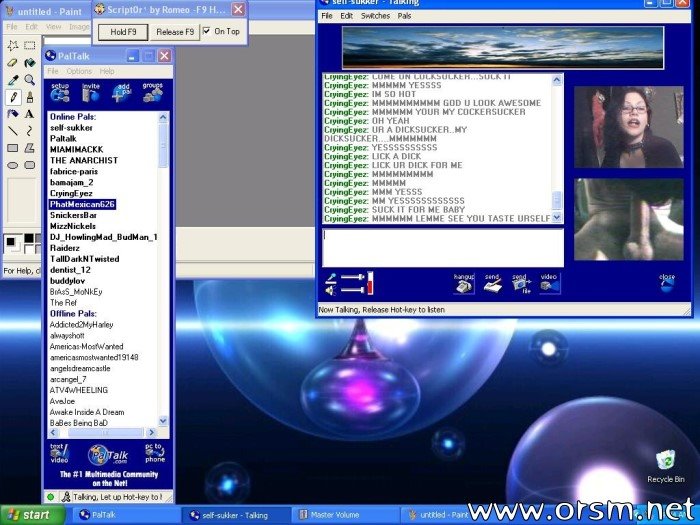Click the send file icon
The width and height of the screenshot is (700, 525).
click(521, 283)
